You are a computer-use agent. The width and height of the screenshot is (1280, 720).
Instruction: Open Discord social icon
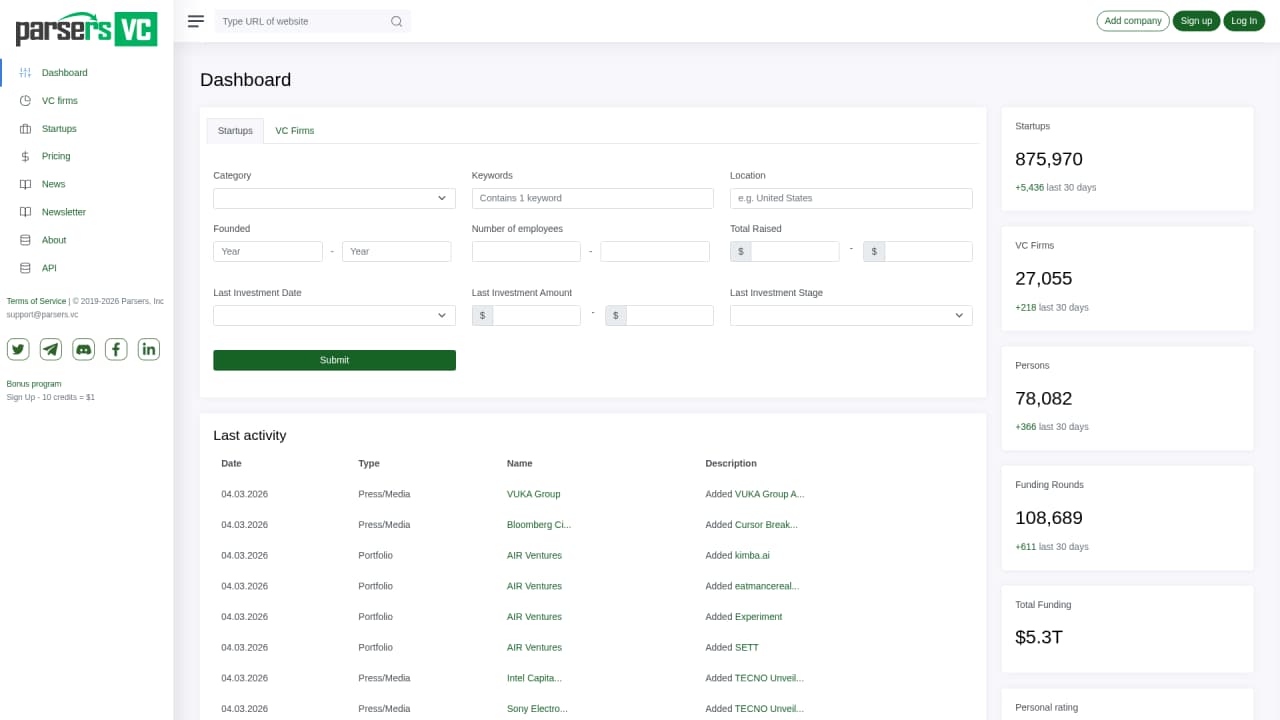84,349
